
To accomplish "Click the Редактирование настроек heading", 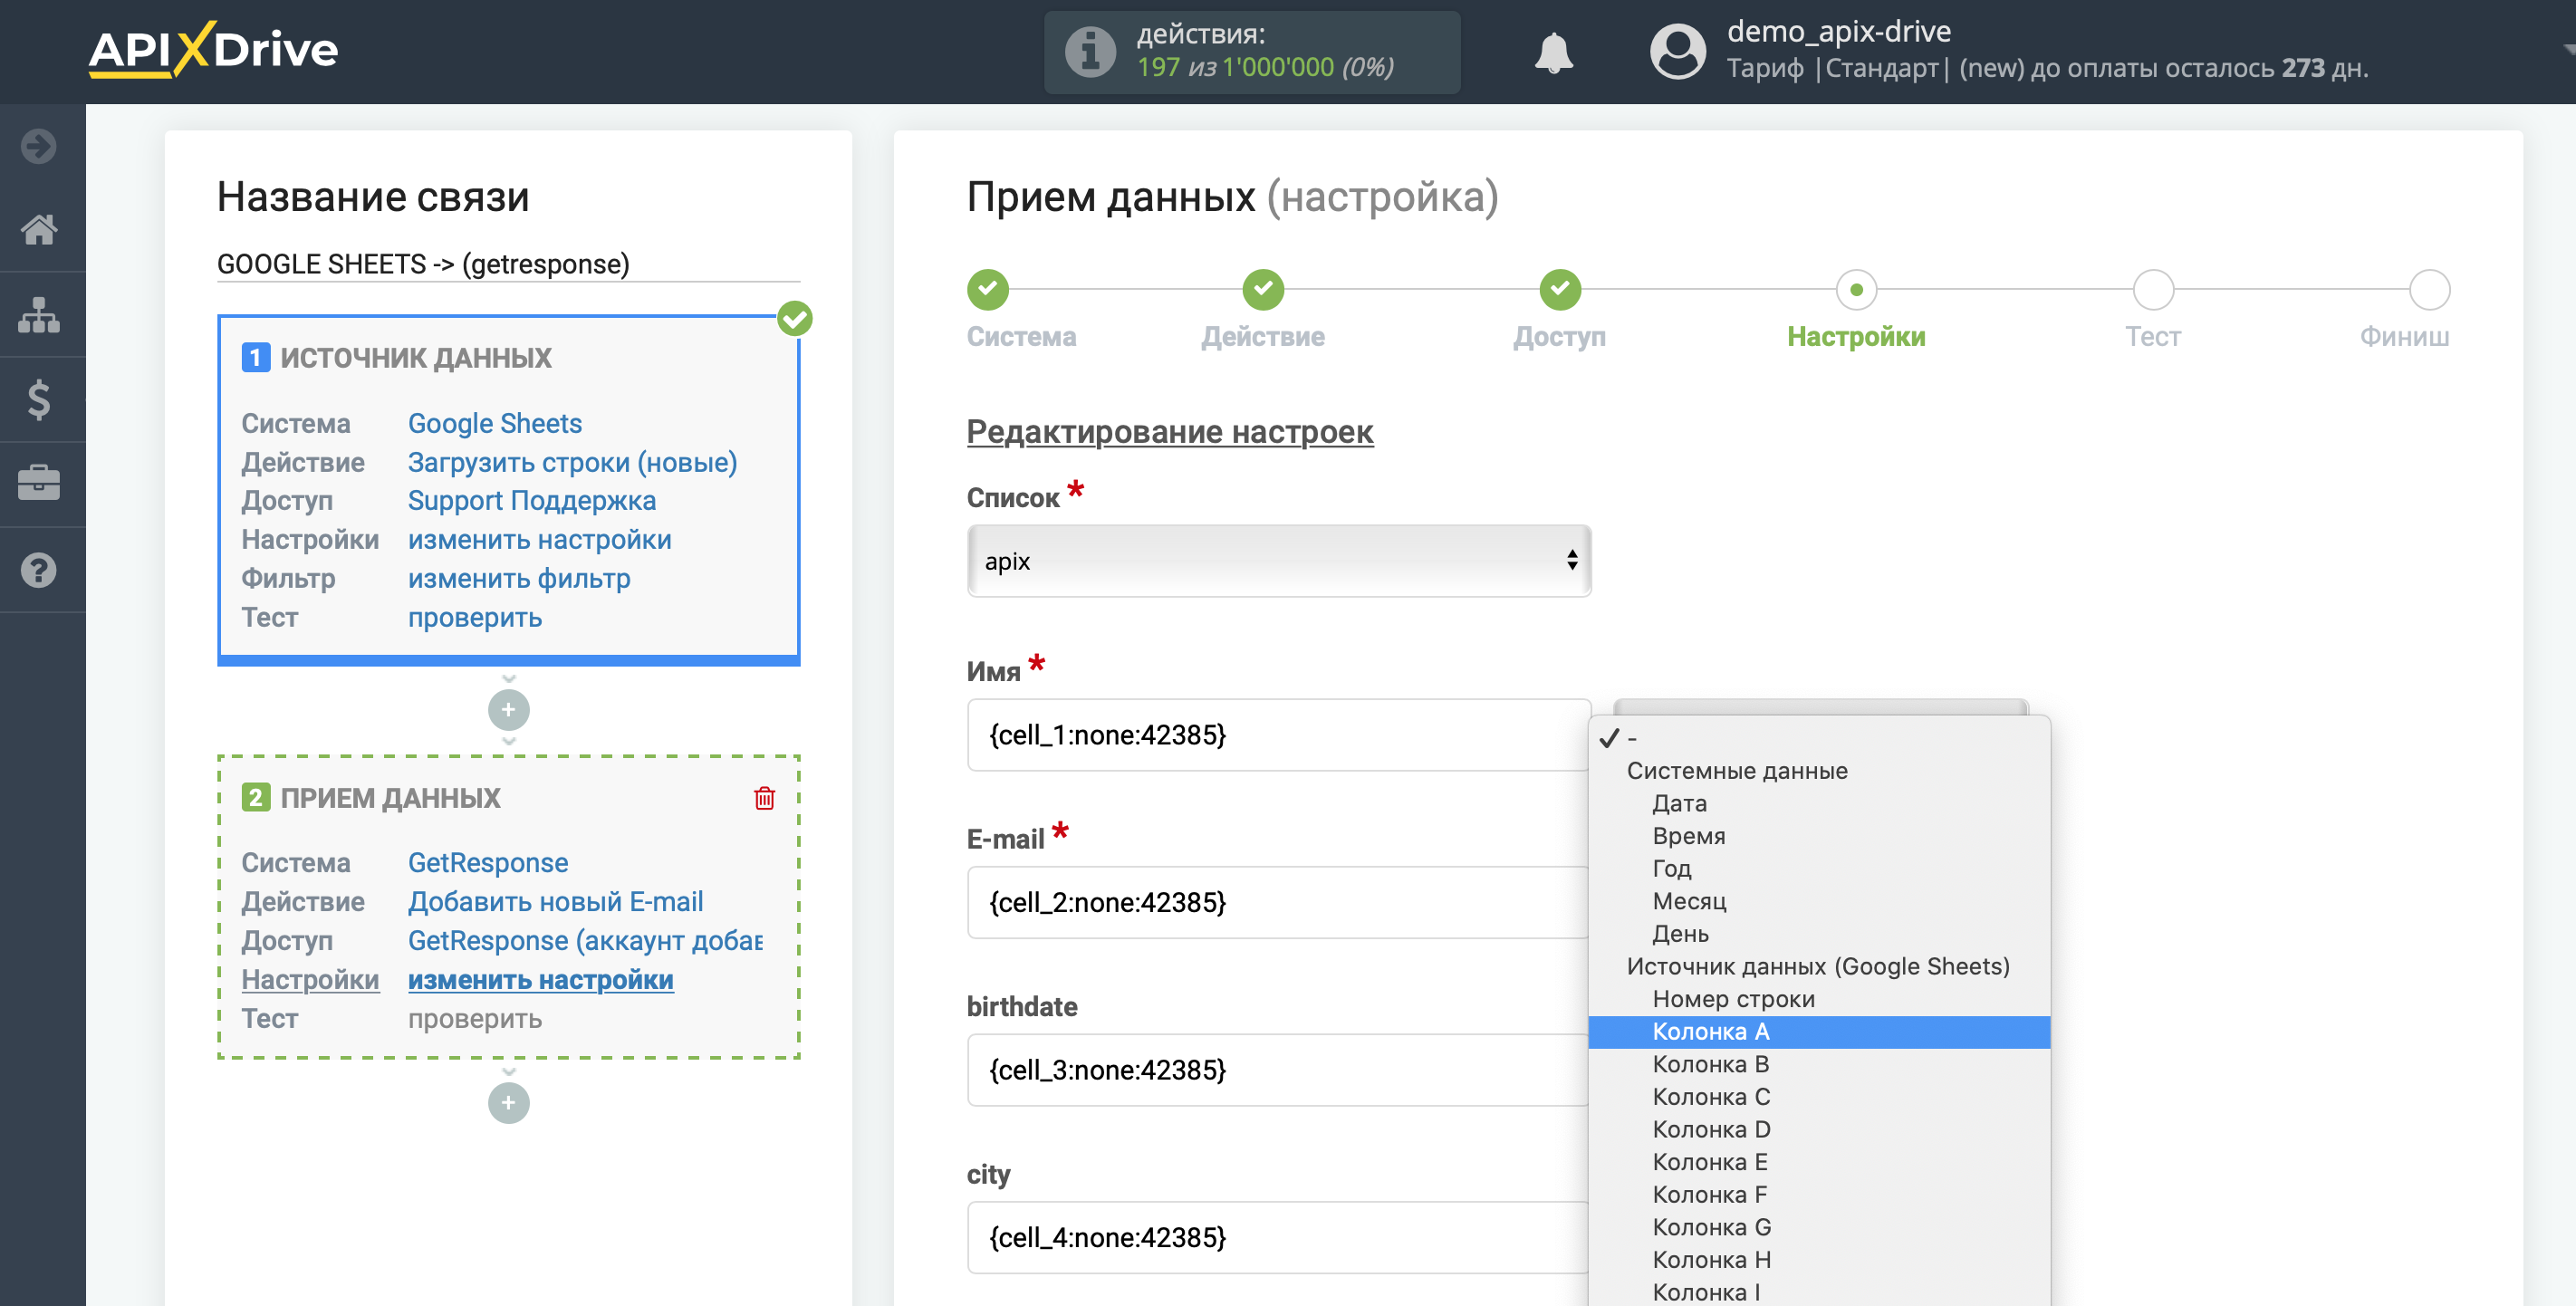I will coord(1169,432).
